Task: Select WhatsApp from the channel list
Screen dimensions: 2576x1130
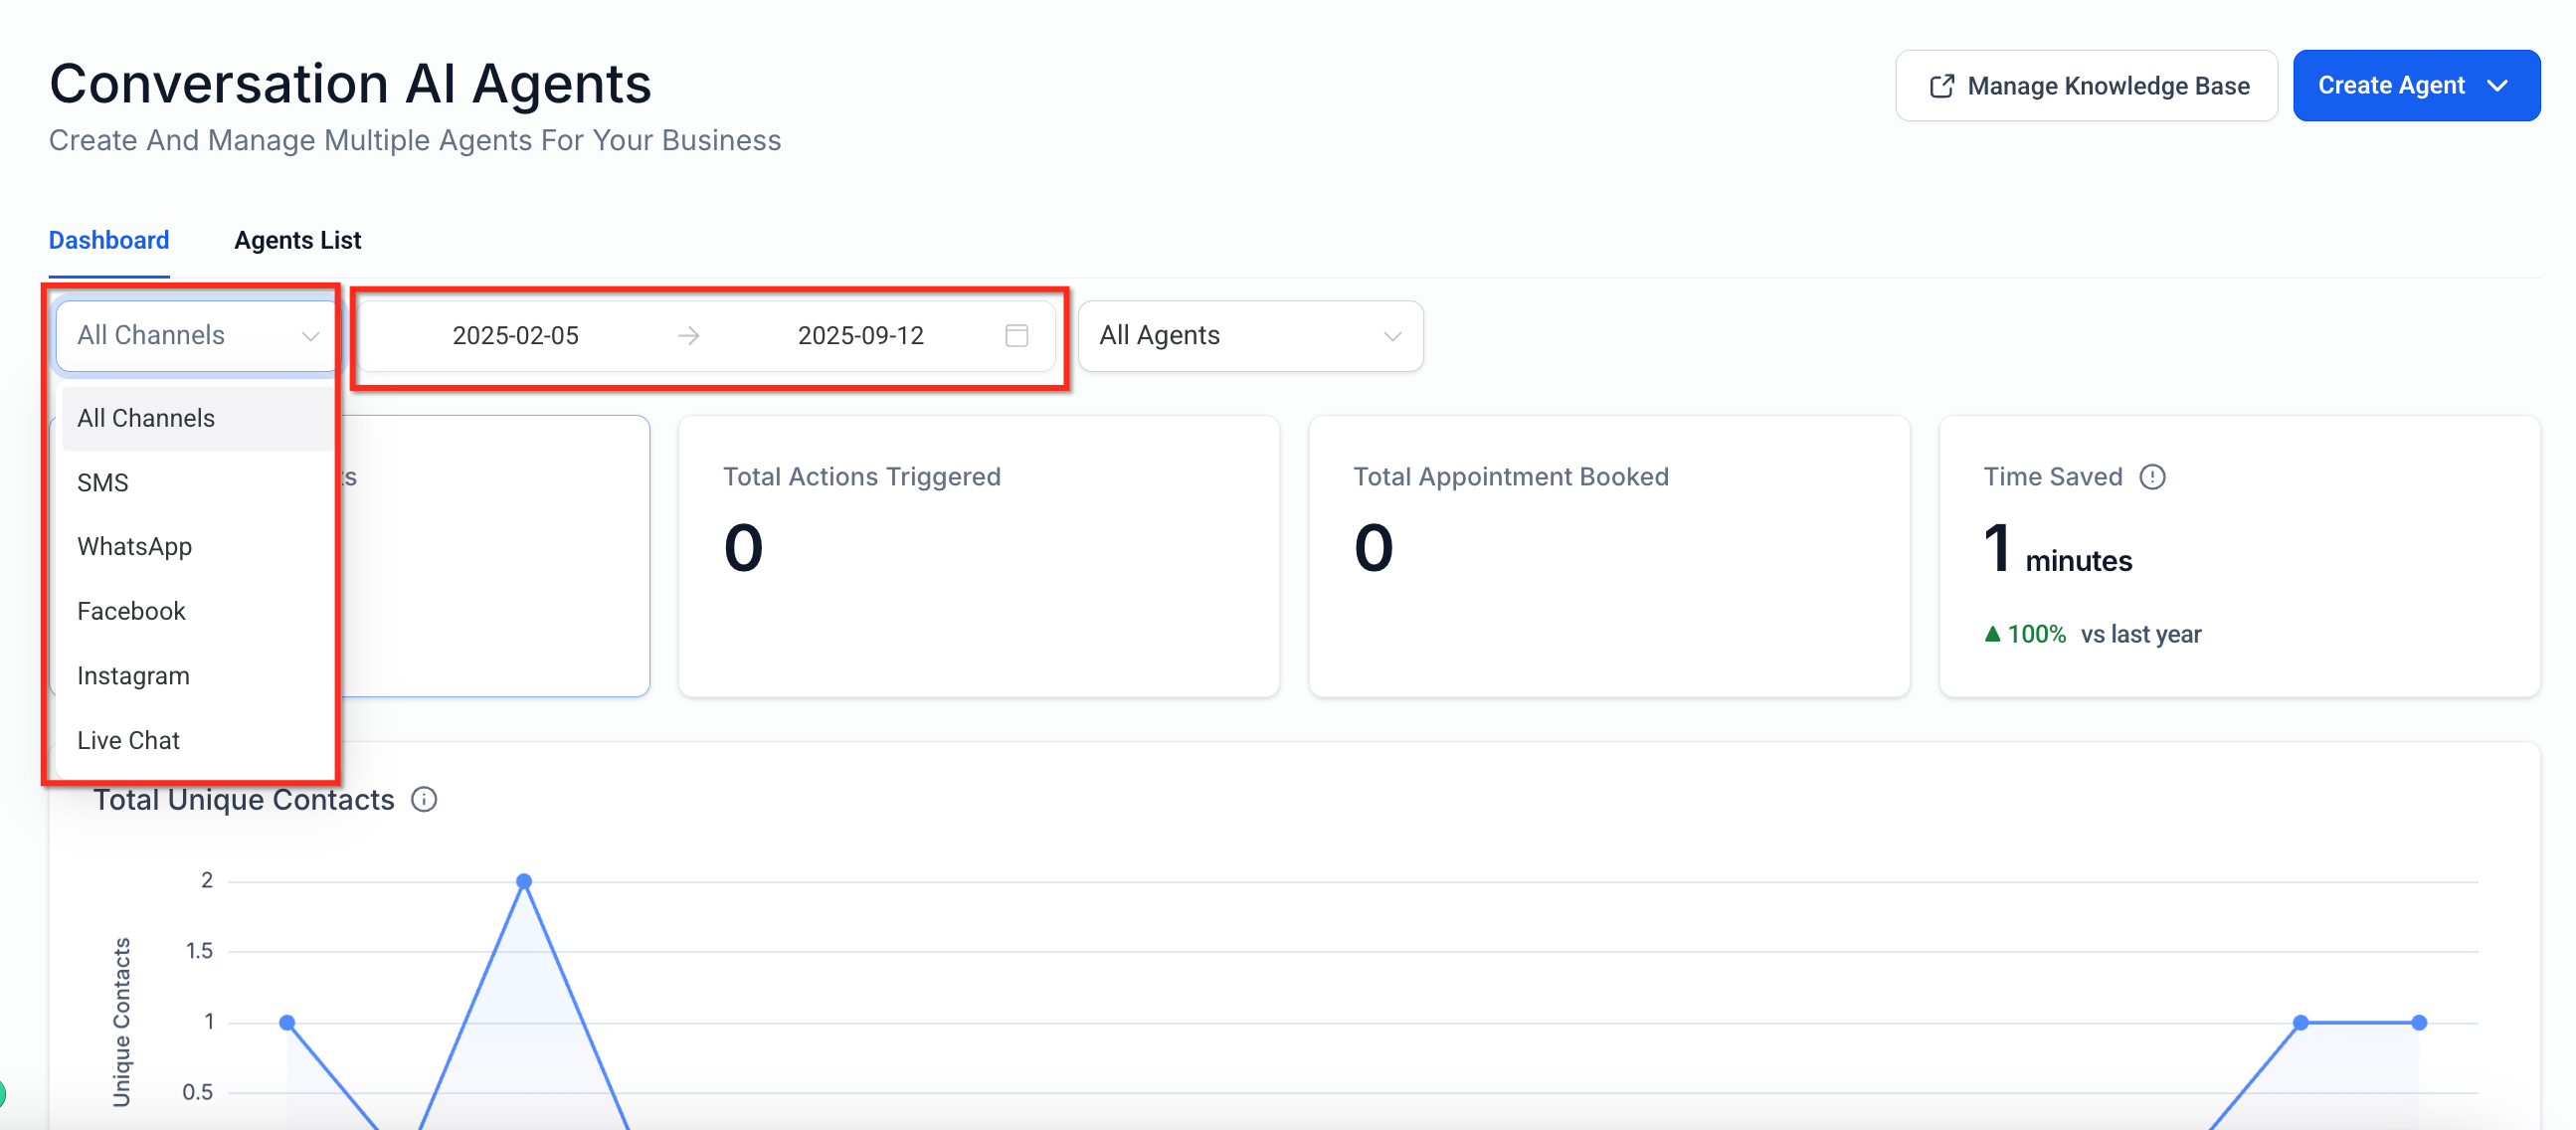Action: click(x=135, y=547)
